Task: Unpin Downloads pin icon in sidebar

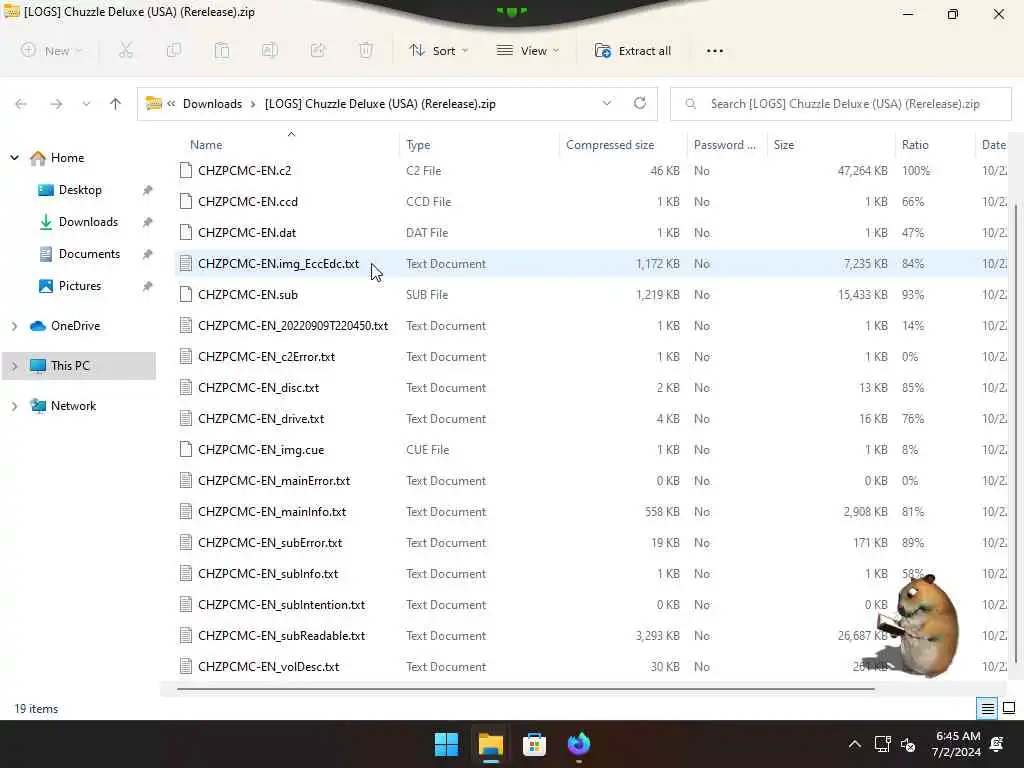Action: tap(148, 222)
